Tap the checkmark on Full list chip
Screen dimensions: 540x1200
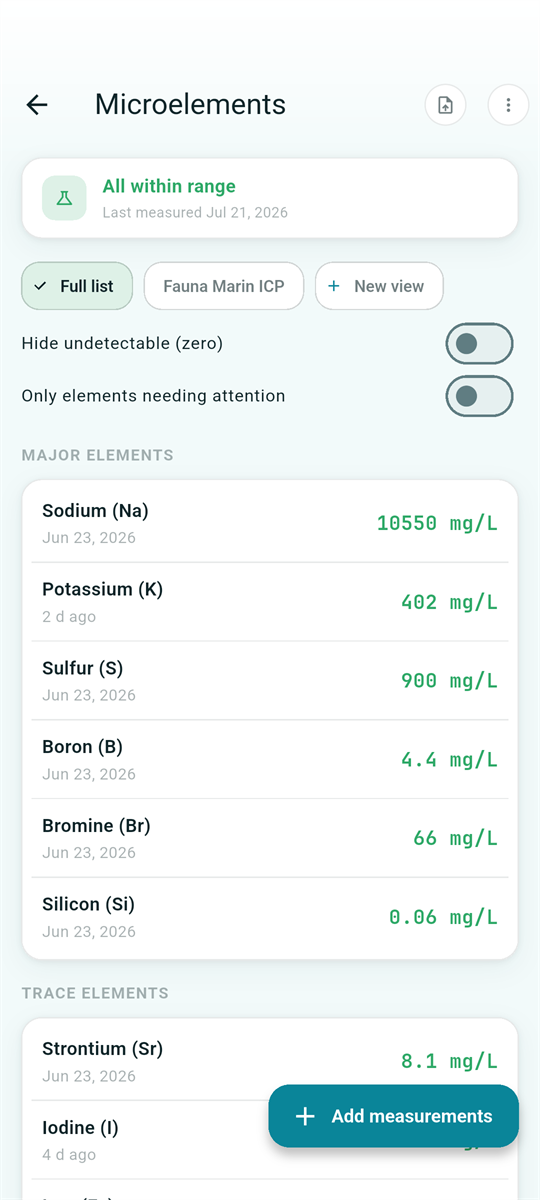[x=40, y=286]
